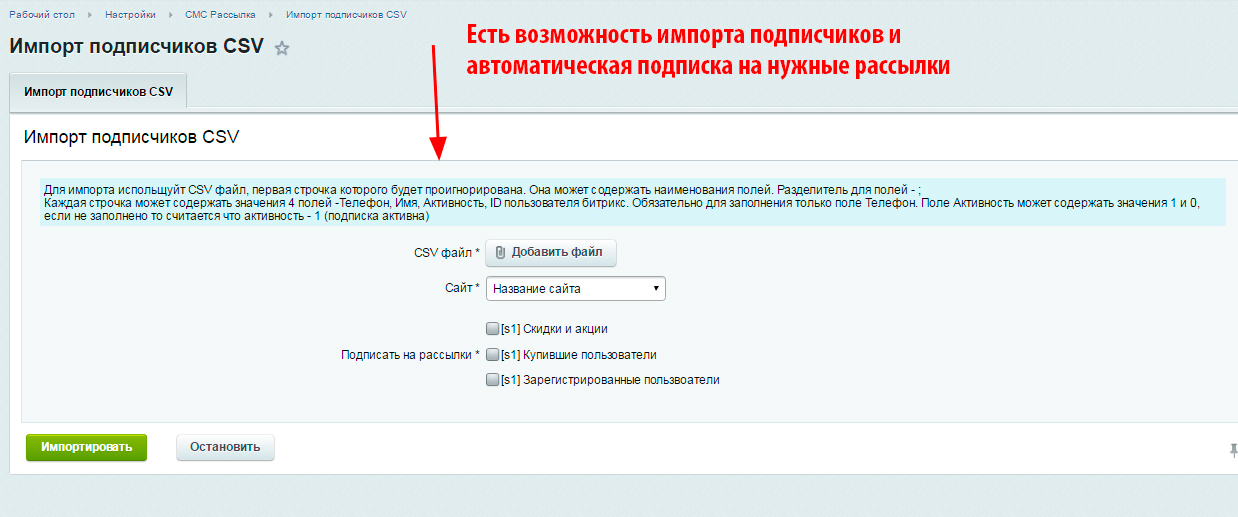
Task: Expand breadcrumb arrow after СМС Рассылка
Action: pyautogui.click(x=271, y=16)
